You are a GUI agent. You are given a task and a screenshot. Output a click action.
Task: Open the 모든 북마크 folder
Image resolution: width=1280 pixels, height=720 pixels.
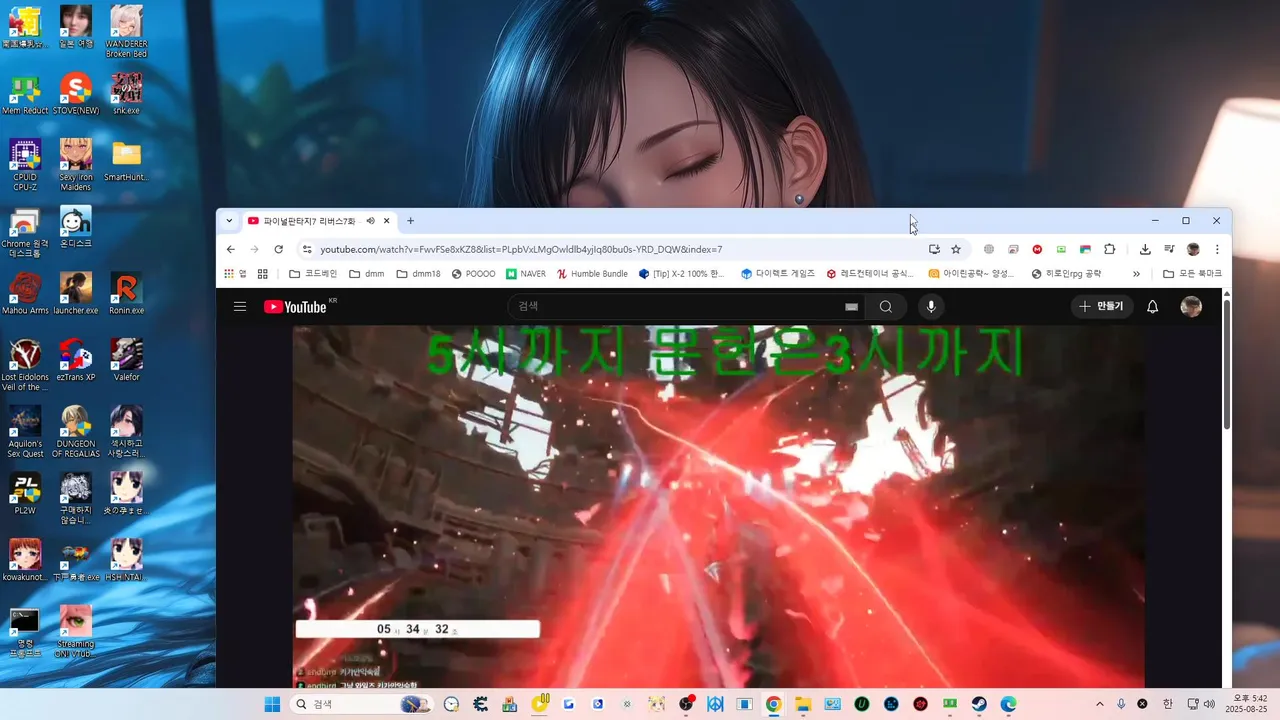[x=1192, y=273]
